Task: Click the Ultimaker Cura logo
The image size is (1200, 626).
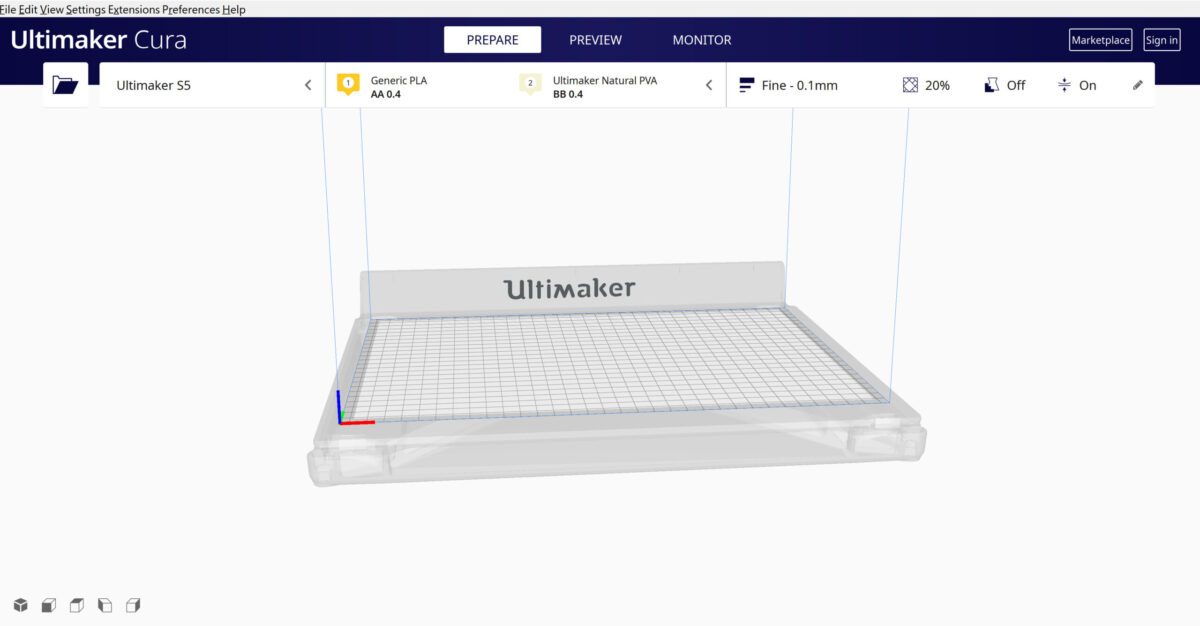Action: [x=98, y=41]
